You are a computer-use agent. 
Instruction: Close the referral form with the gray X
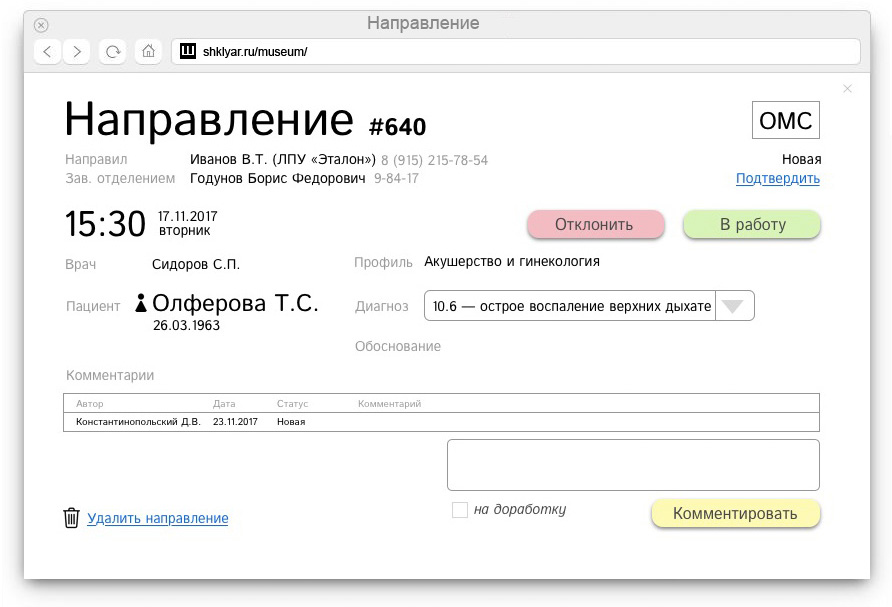coord(847,89)
